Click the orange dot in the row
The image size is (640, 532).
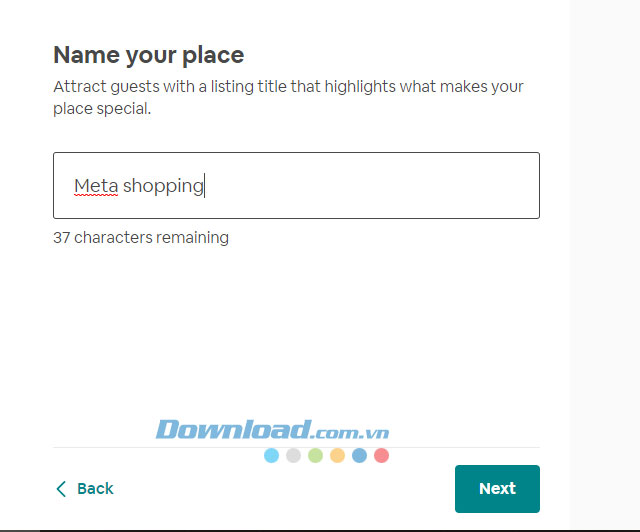coord(337,456)
